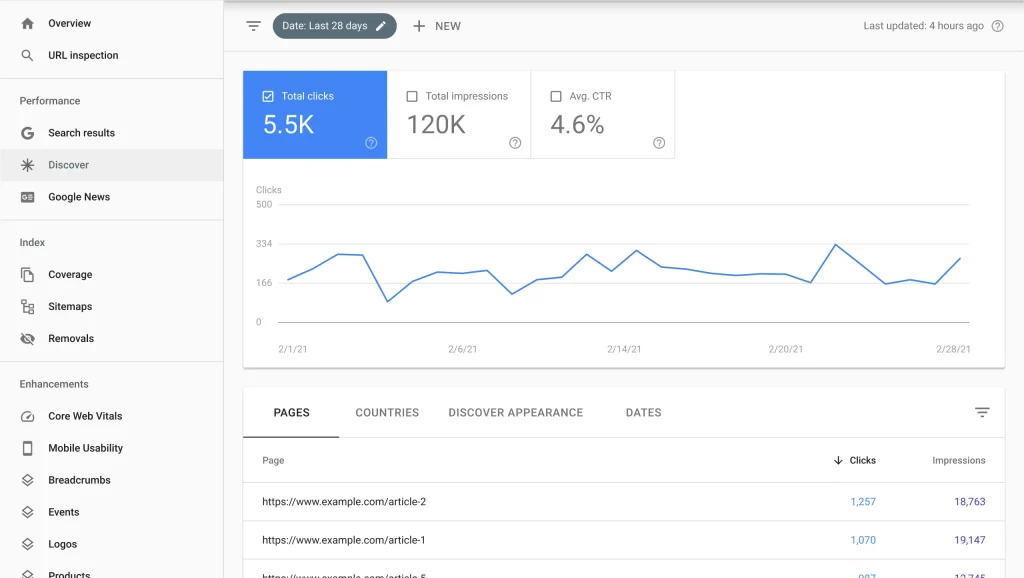The image size is (1024, 578).
Task: Click the filter icon beside the date chip
Action: [x=254, y=26]
